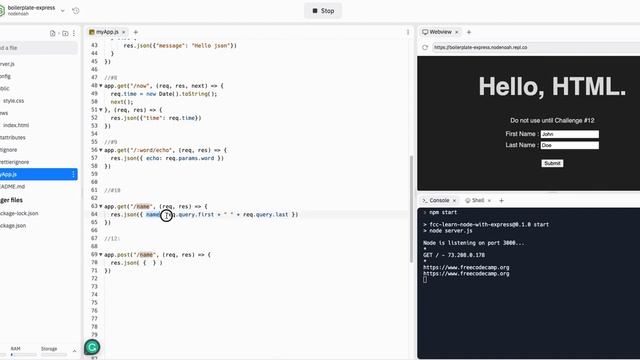Click the Hello, HTML. heading
The height and width of the screenshot is (360, 640).
552,87
